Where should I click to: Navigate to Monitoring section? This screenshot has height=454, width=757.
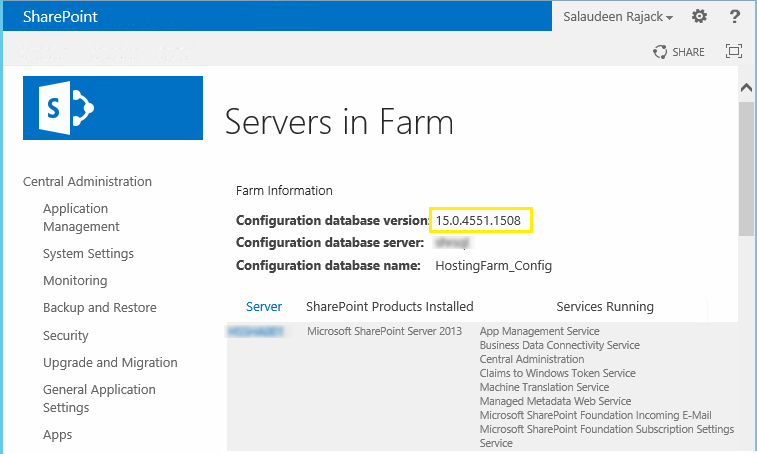pyautogui.click(x=75, y=281)
